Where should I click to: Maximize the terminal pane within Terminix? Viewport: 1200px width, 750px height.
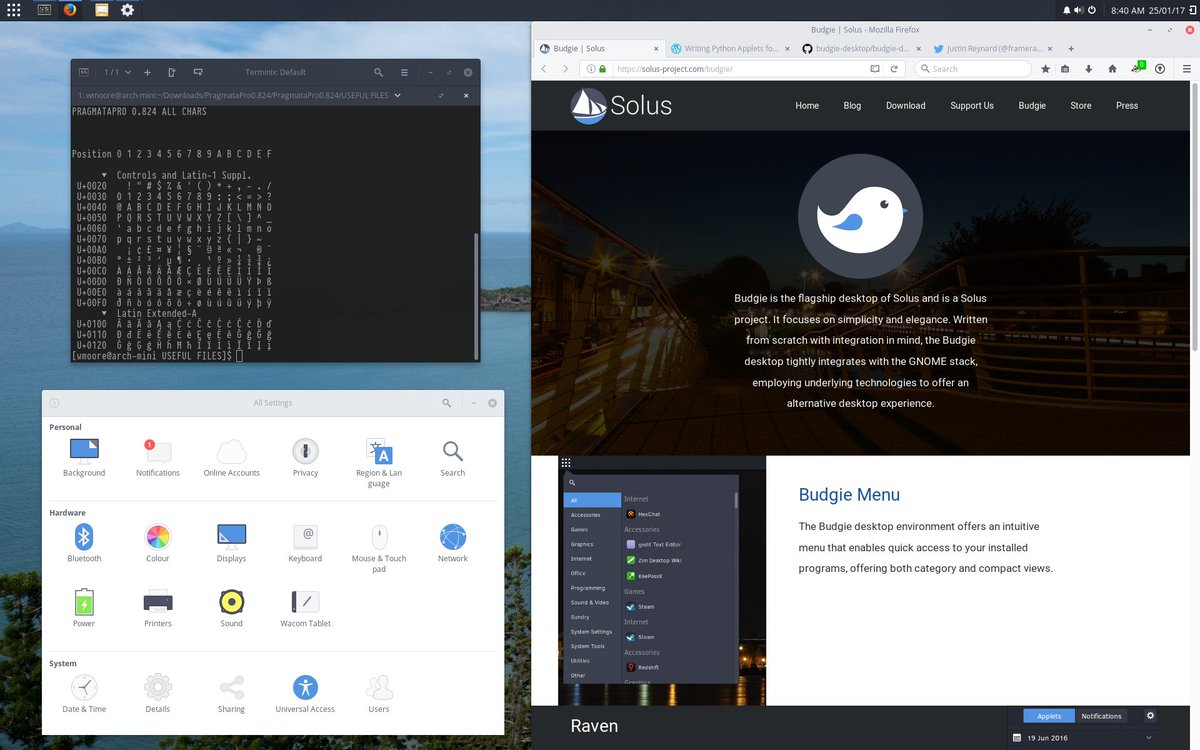click(x=441, y=95)
